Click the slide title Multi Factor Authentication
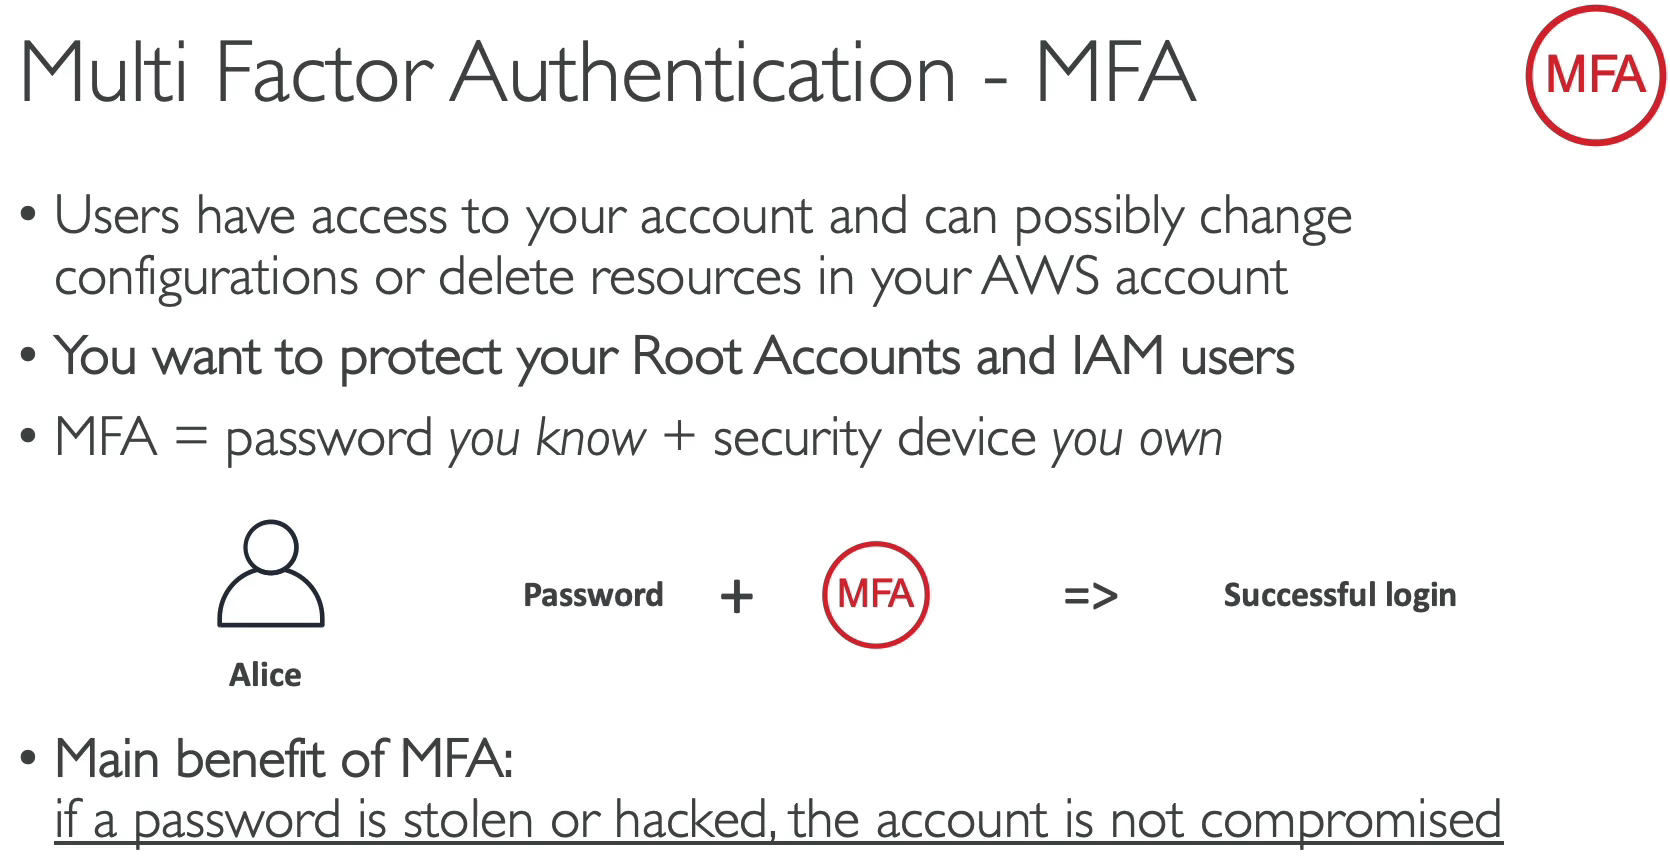Image resolution: width=1670 pixels, height=864 pixels. tap(606, 73)
